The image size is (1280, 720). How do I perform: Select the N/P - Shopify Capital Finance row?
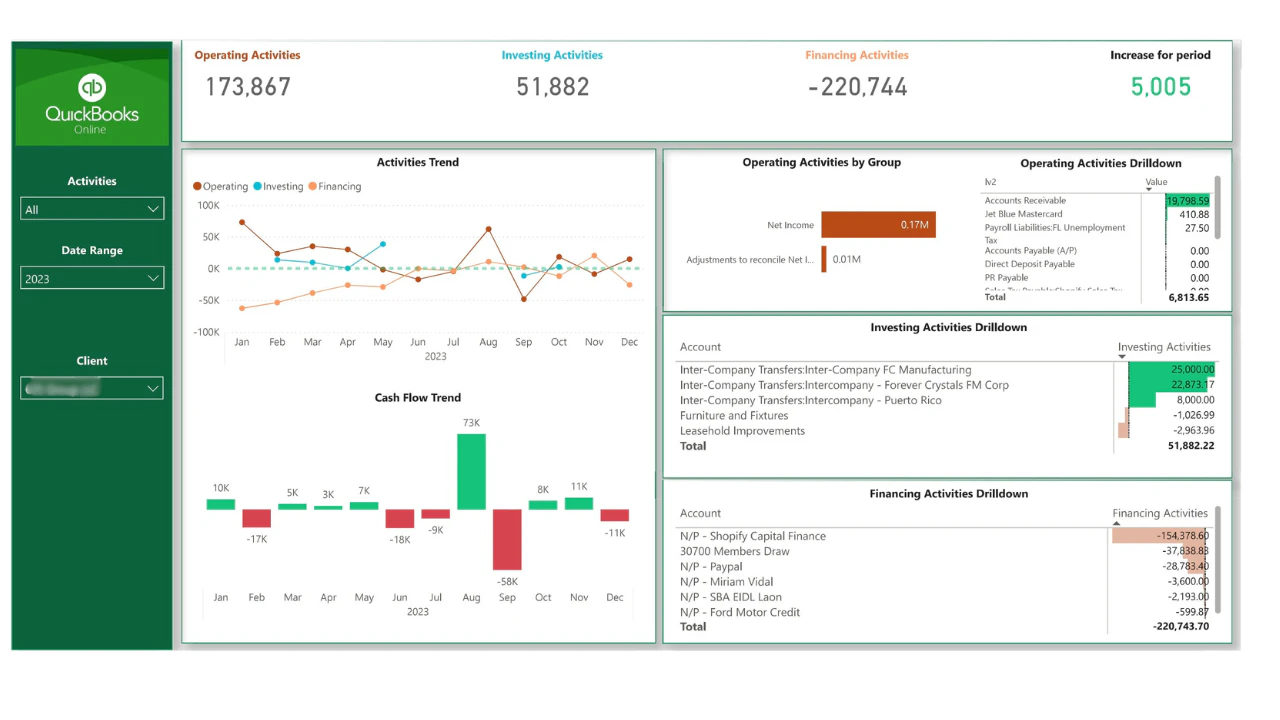click(x=753, y=536)
